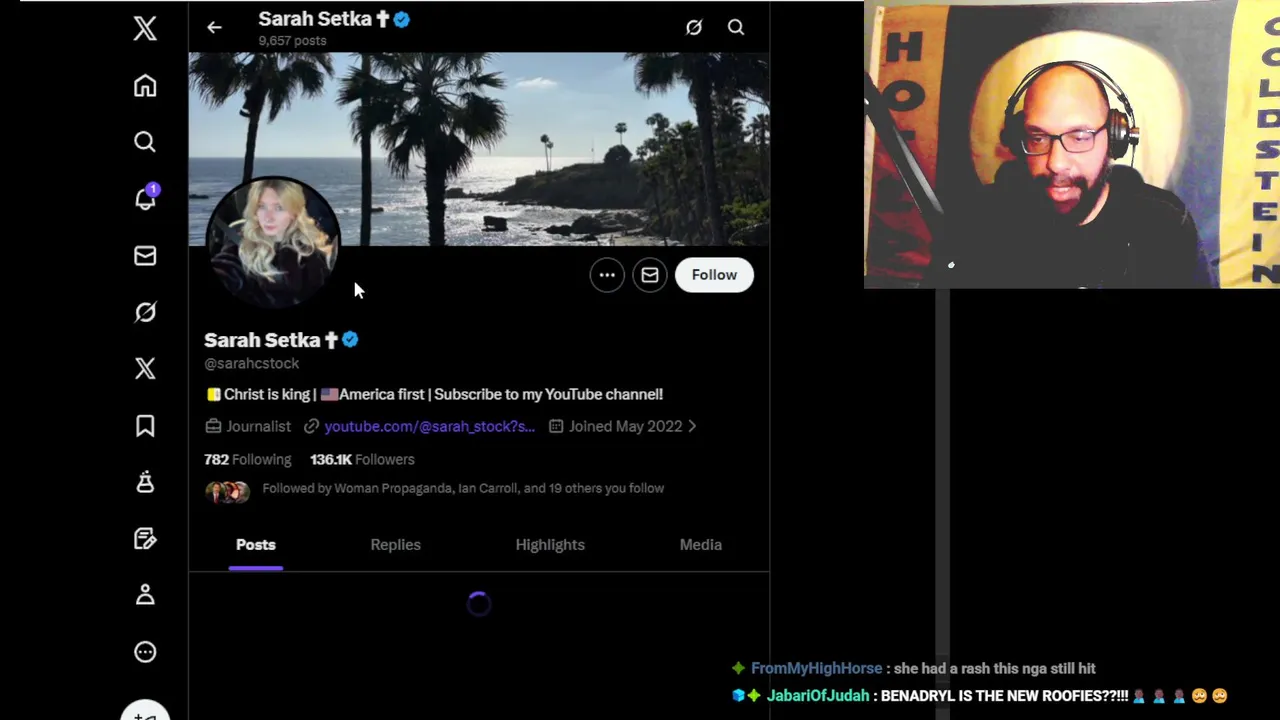
Task: Select the Posts tab
Action: 256,545
